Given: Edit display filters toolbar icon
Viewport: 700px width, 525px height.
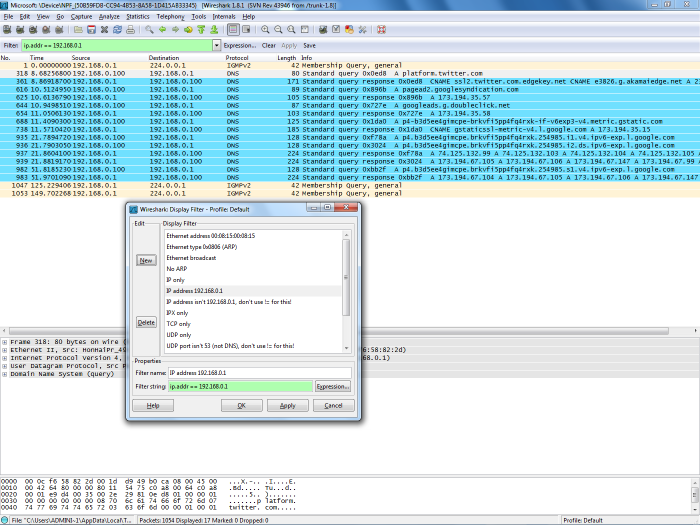Looking at the screenshot, I should click(x=336, y=30).
